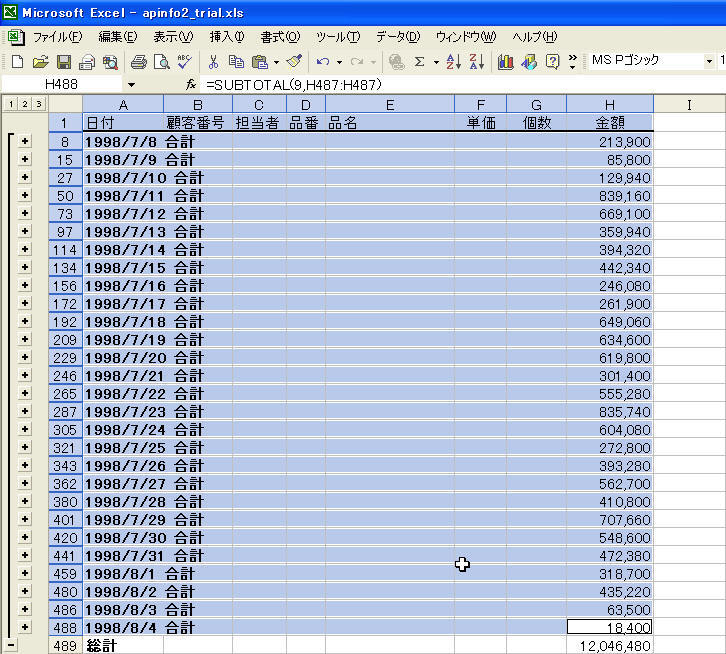The width and height of the screenshot is (726, 654).
Task: Sort ascending with the A-Z icon
Action: coord(453,62)
